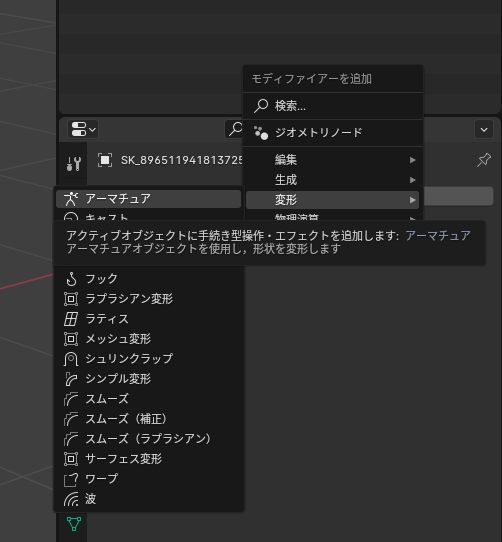Add the シュリンクラップ modifier
502x542 pixels.
(149, 359)
